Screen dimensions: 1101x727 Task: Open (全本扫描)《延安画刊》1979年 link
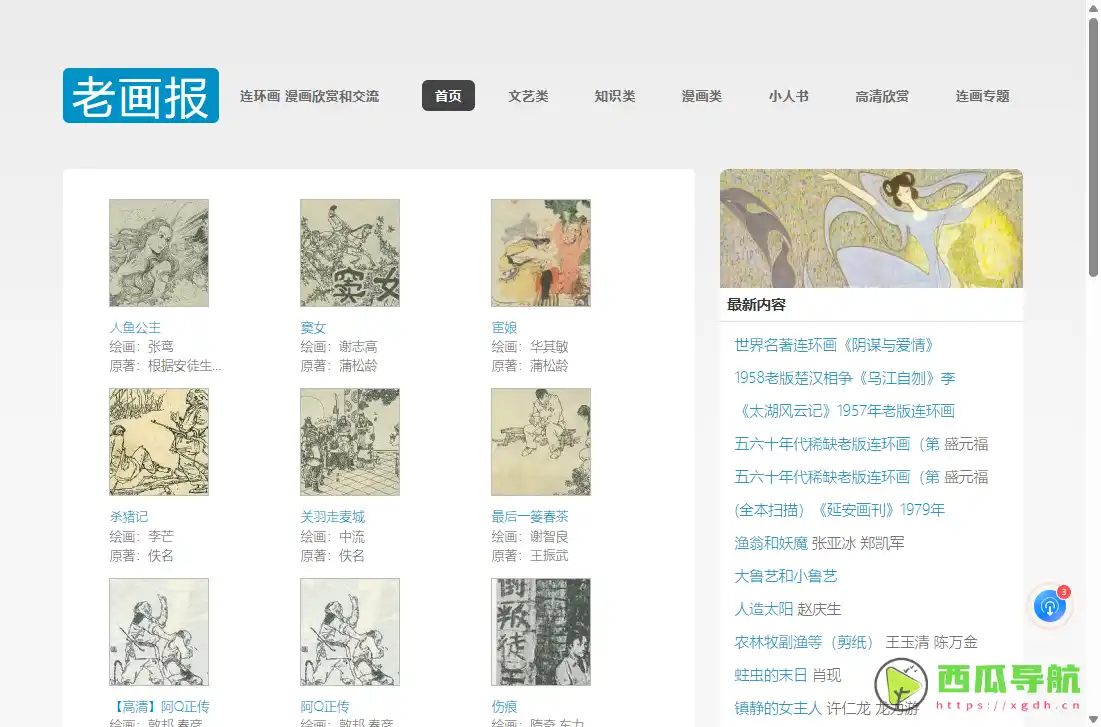tap(839, 510)
